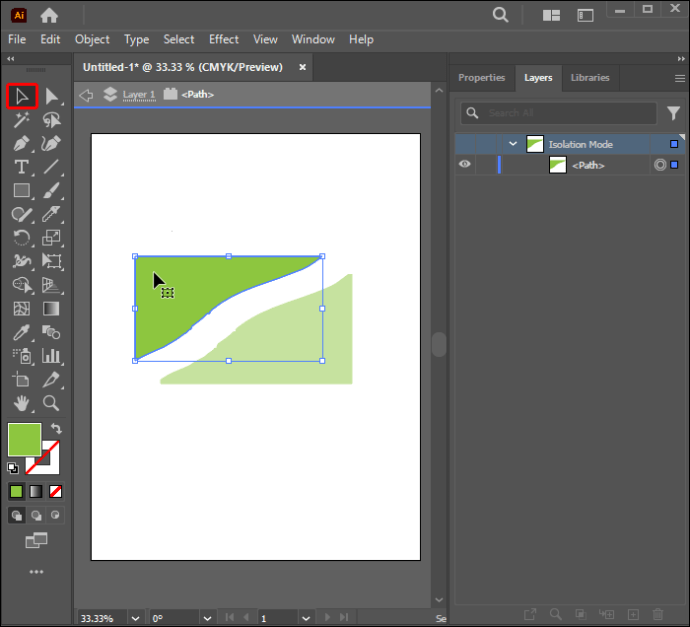Select the Warp tool
The width and height of the screenshot is (690, 627).
pyautogui.click(x=22, y=261)
